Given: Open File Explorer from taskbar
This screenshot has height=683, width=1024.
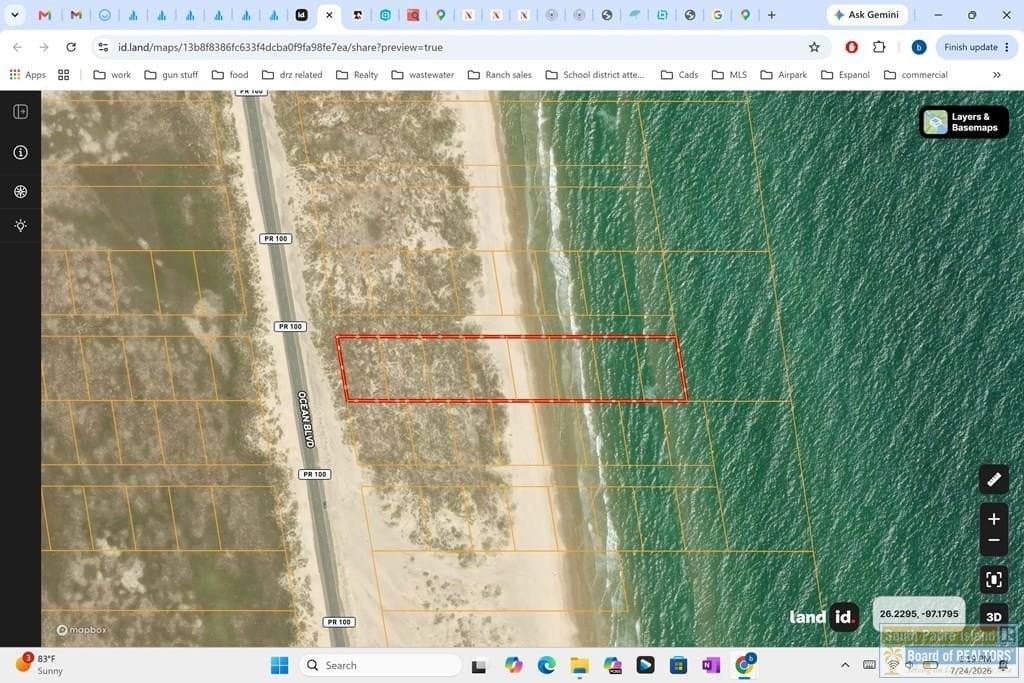Looking at the screenshot, I should 579,665.
